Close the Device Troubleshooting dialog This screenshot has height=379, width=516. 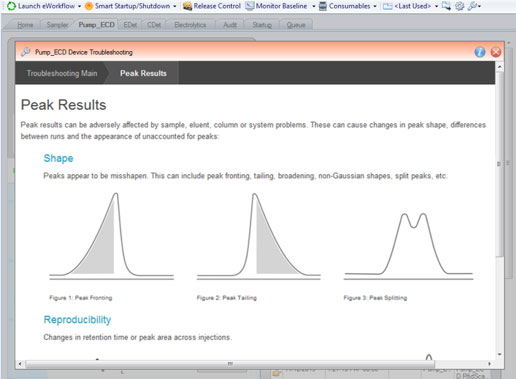[x=496, y=52]
